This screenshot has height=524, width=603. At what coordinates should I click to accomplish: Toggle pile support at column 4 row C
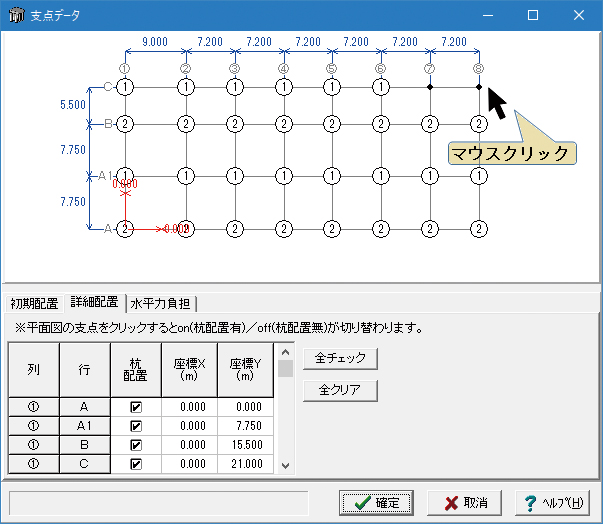pos(284,87)
